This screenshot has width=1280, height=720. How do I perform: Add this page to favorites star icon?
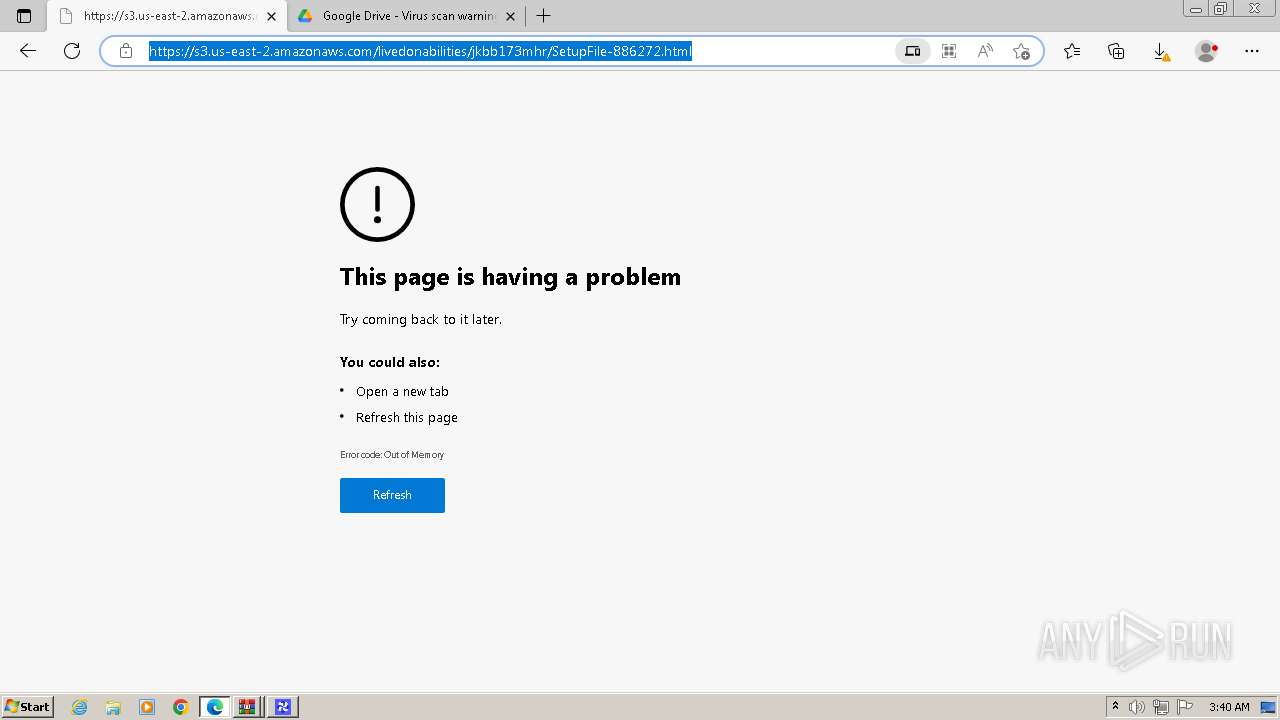(x=1021, y=51)
